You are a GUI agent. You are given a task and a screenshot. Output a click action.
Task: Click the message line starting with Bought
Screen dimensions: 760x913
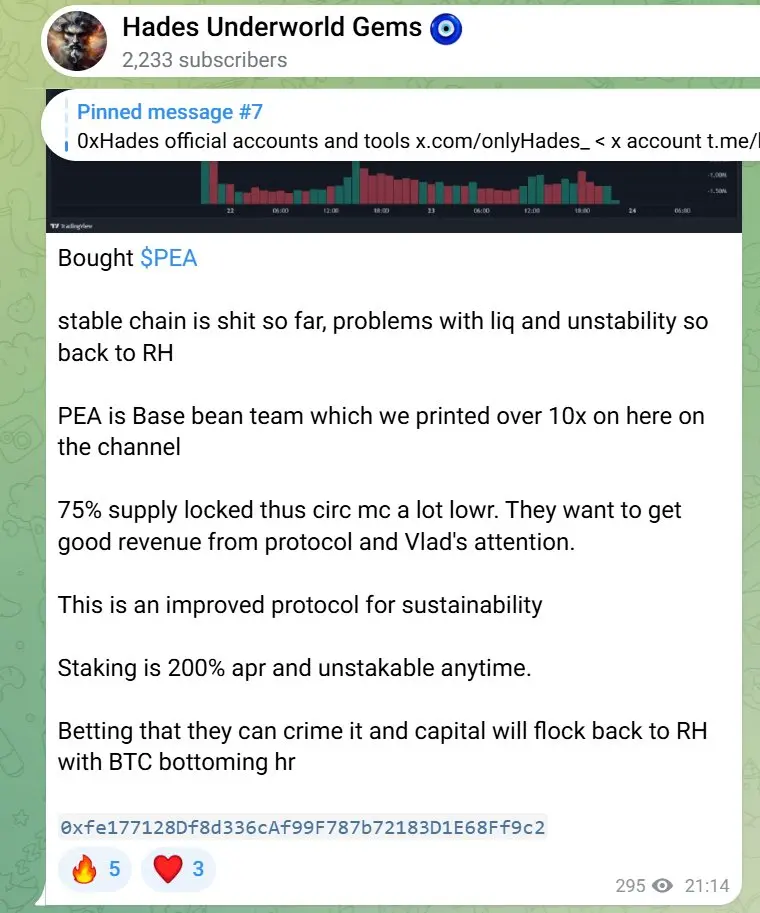(x=128, y=258)
